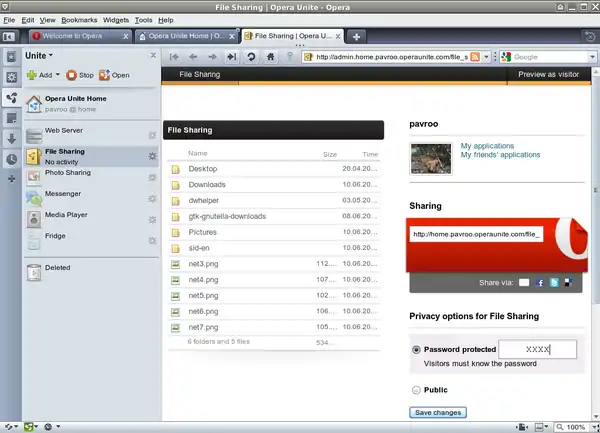The image size is (600, 433).
Task: Open the Bookmarks menu
Action: click(x=79, y=20)
